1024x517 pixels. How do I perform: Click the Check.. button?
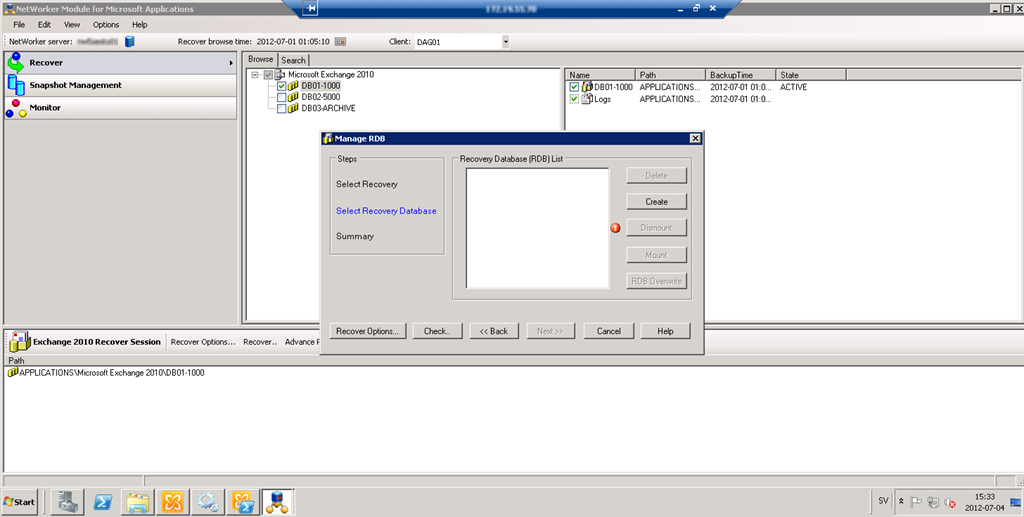[x=437, y=331]
